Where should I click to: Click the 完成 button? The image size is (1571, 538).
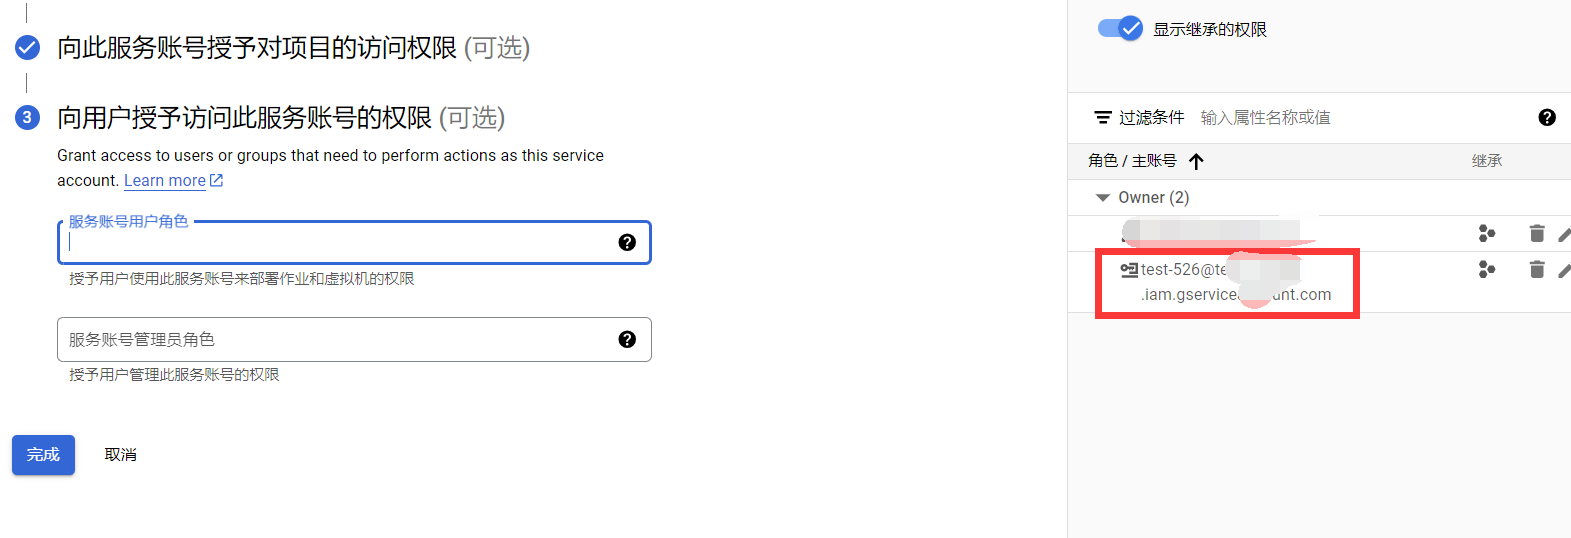pyautogui.click(x=43, y=455)
